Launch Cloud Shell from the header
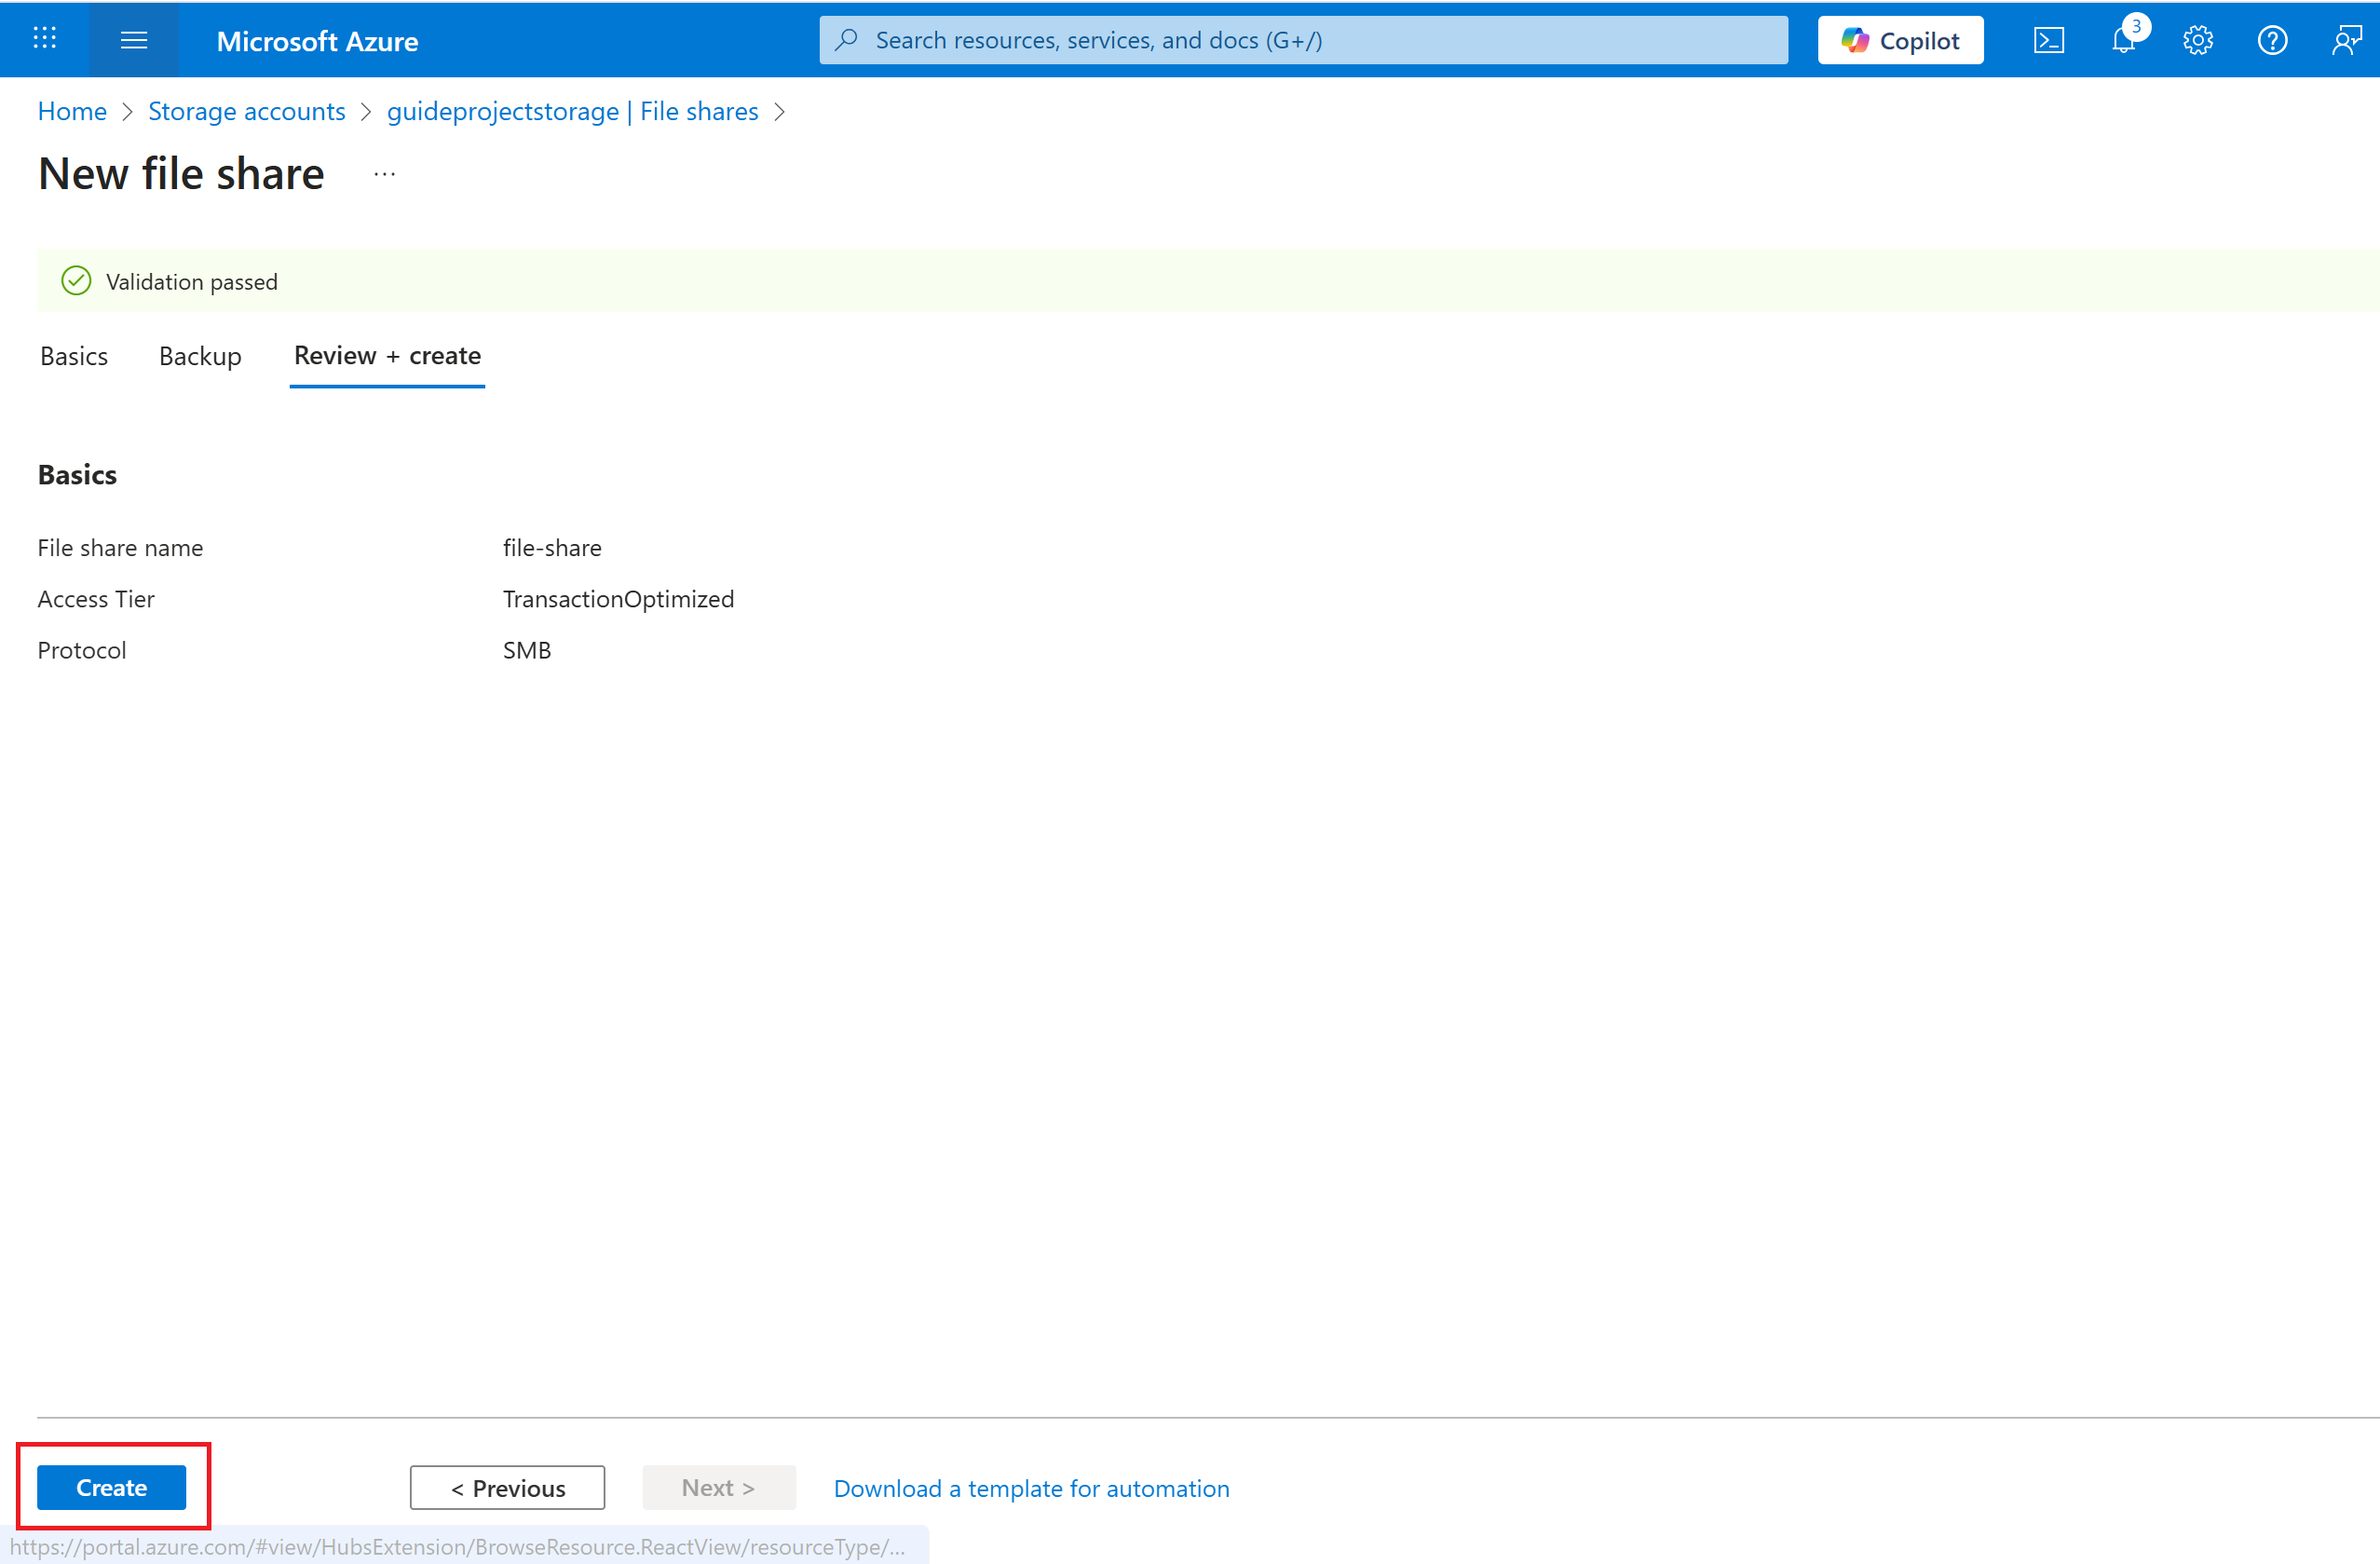 pos(2048,40)
